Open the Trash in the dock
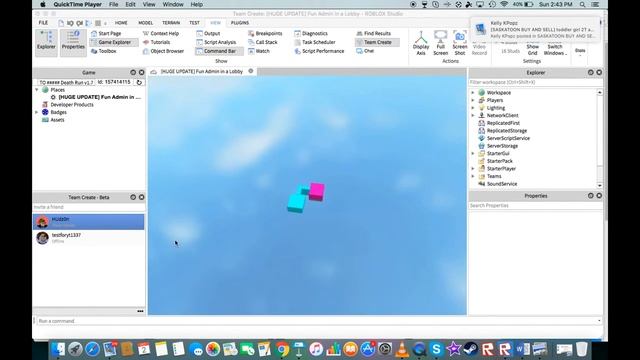Screen dimensions: 640x360 tap(581, 349)
